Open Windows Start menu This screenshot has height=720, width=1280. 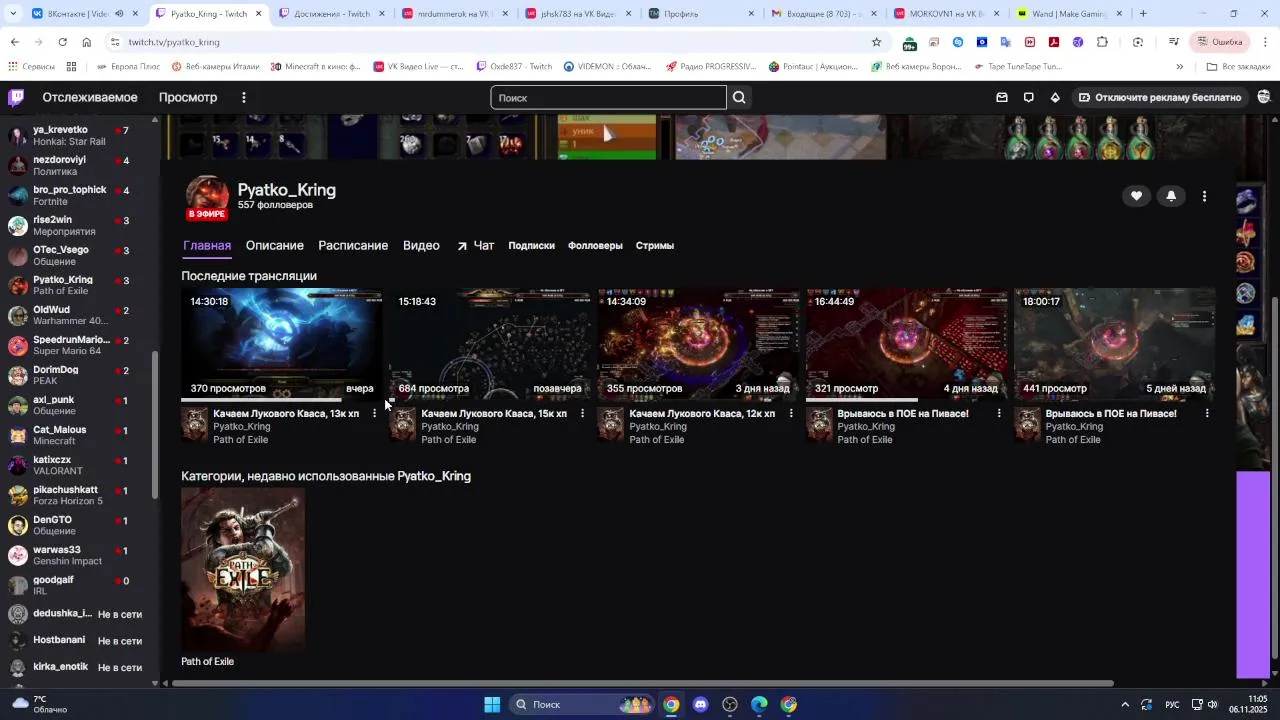click(492, 704)
